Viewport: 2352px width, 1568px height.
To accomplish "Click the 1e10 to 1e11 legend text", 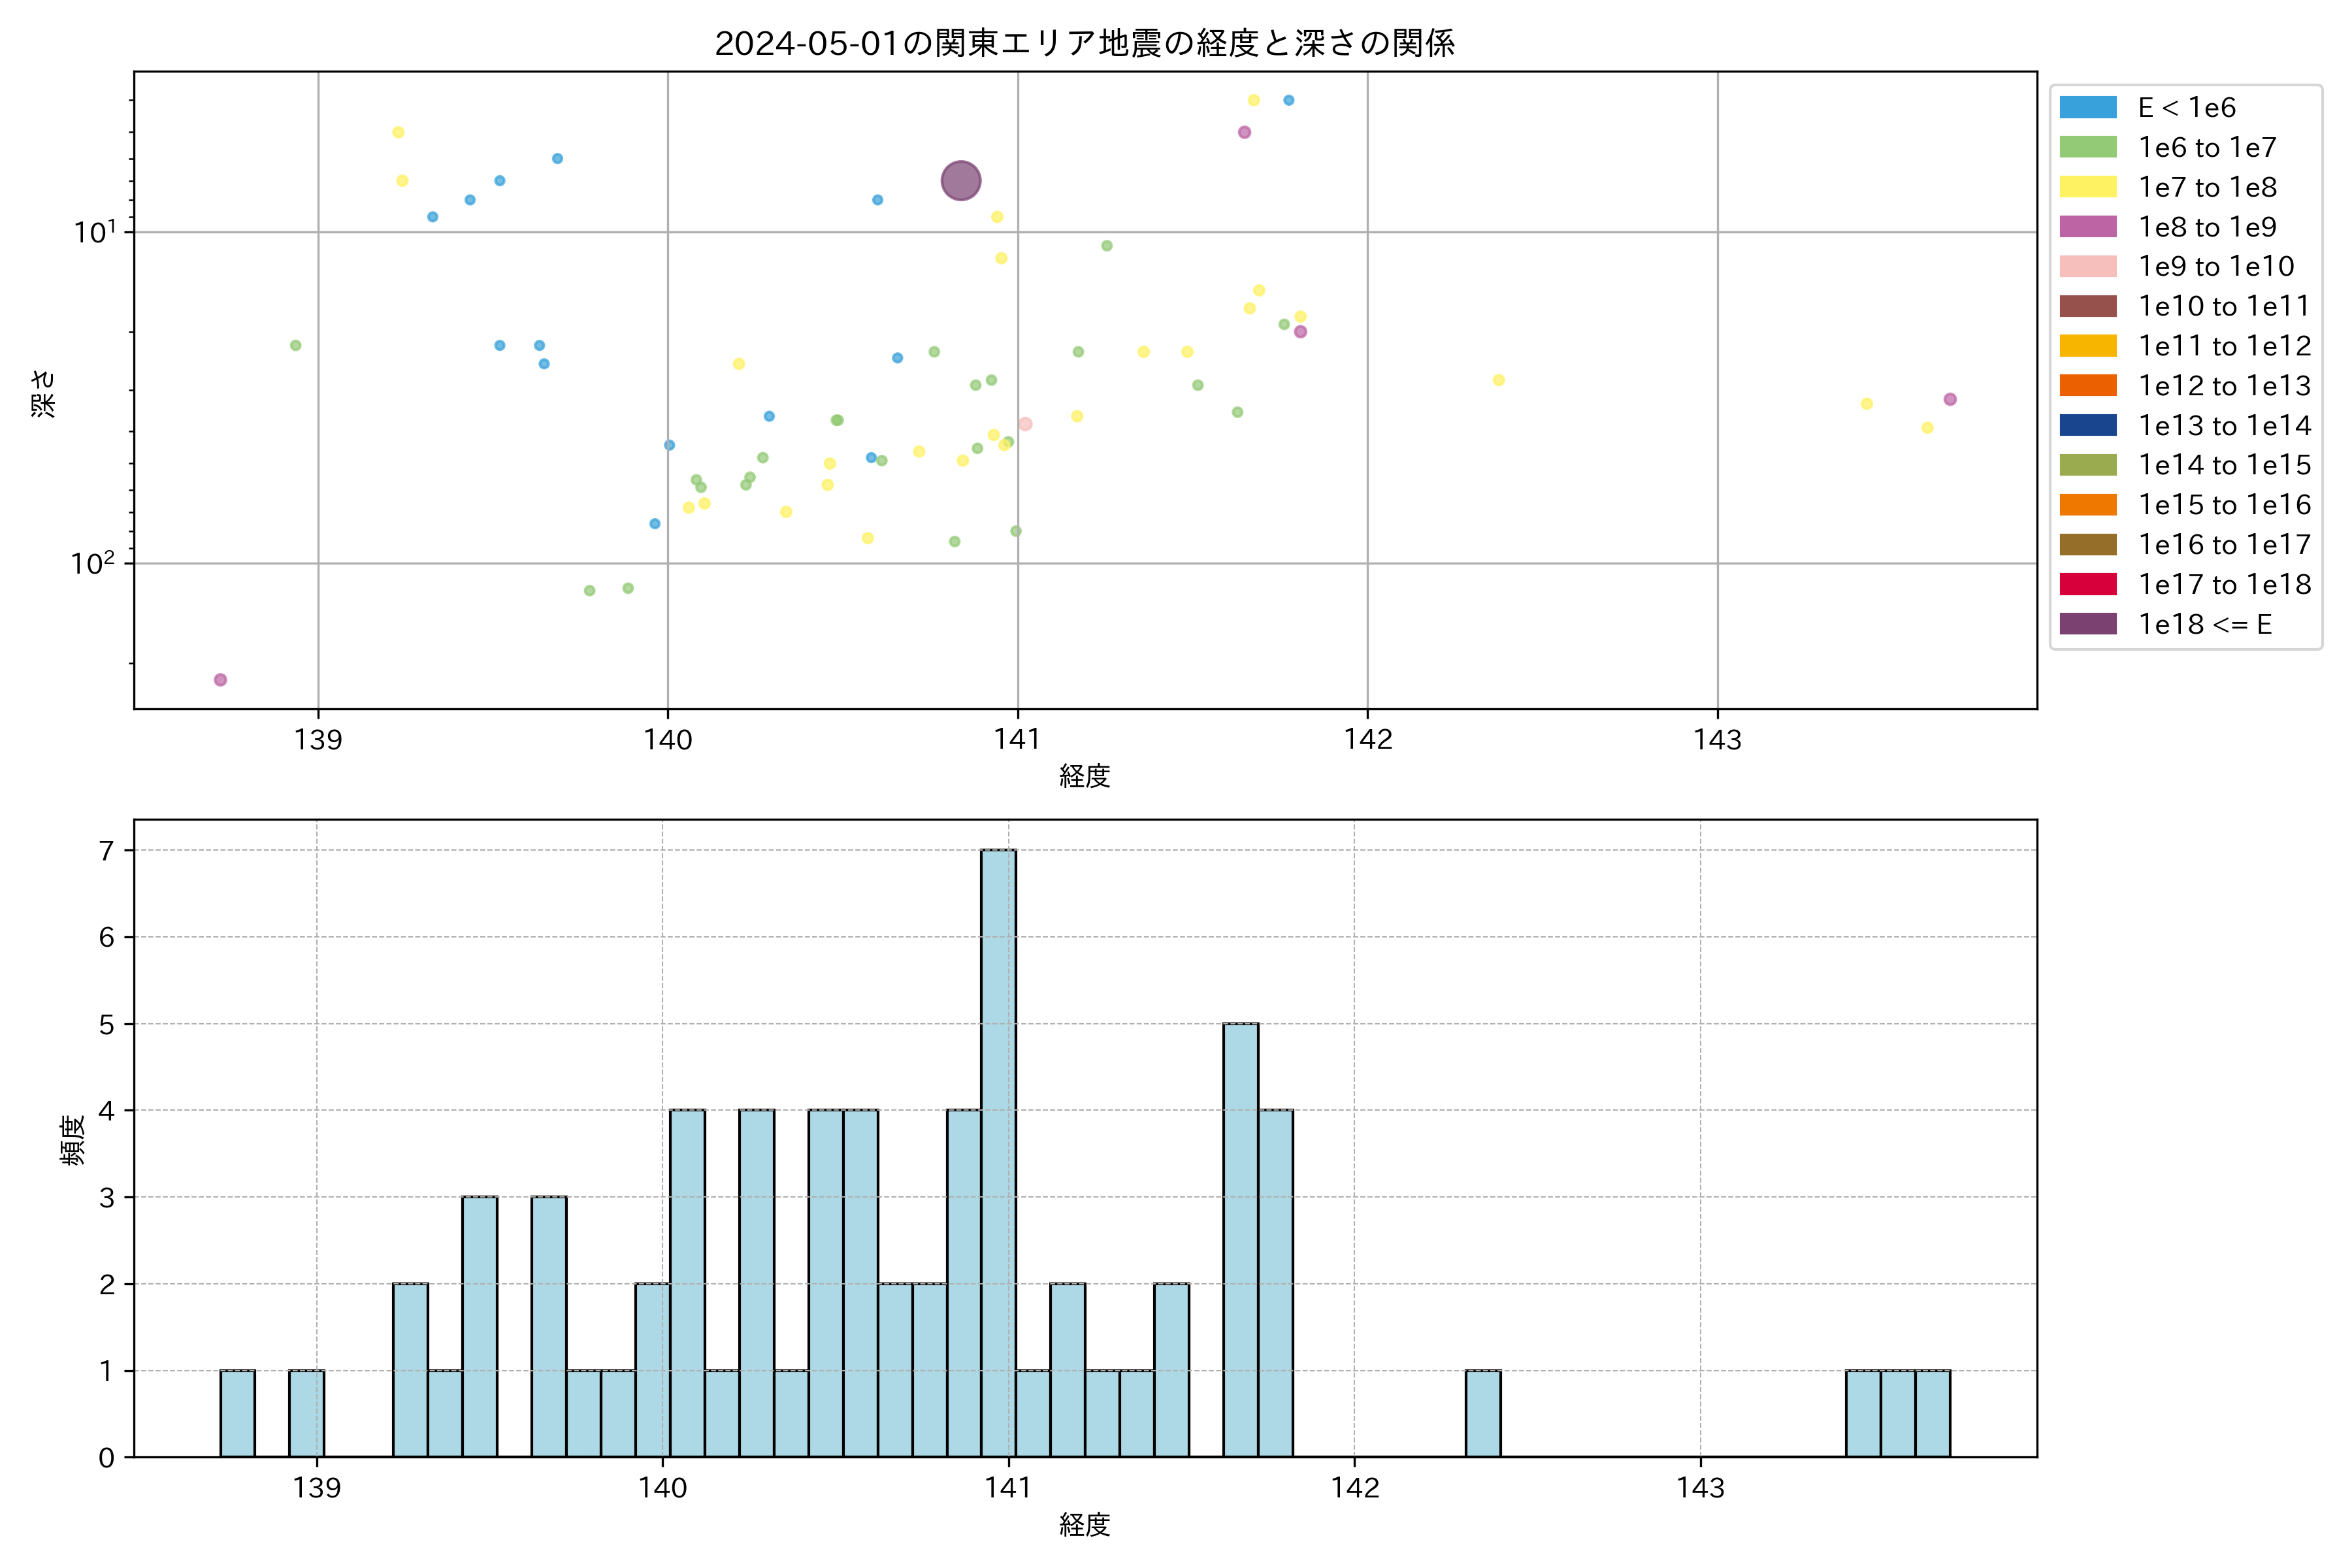I will point(2223,306).
